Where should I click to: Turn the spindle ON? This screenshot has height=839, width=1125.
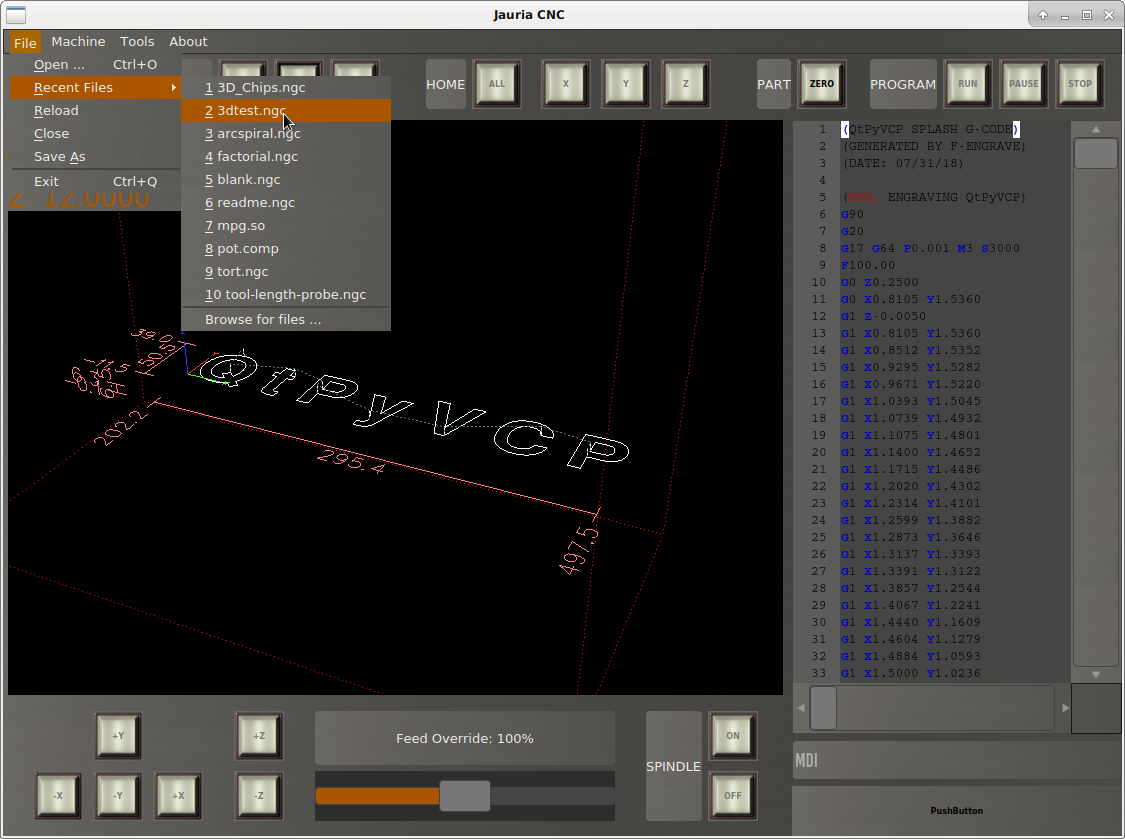733,736
